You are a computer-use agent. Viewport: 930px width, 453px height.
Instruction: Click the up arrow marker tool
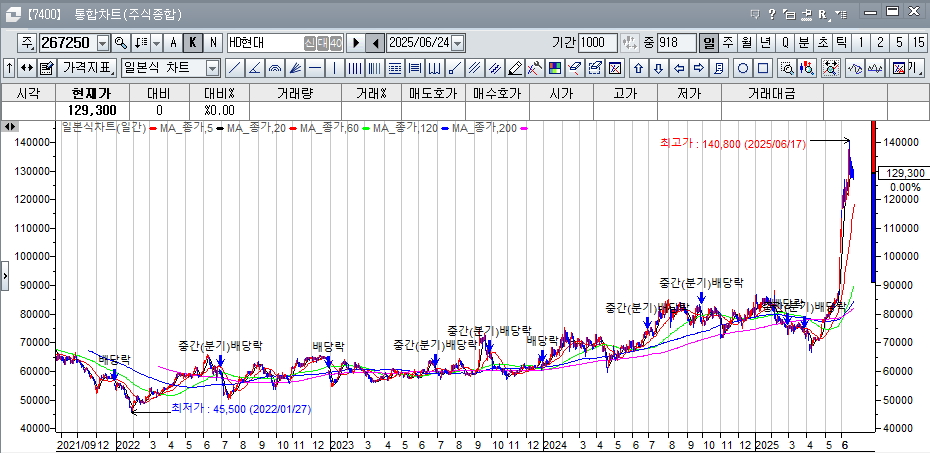tap(638, 68)
